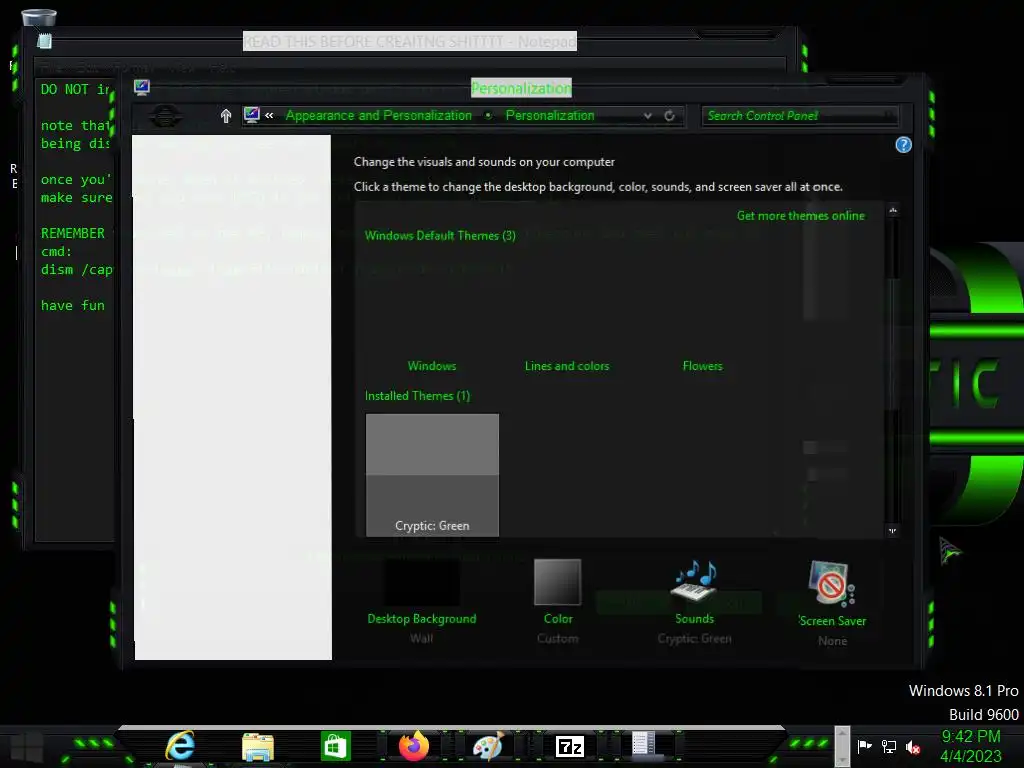Click the theme list scroll up arrow
The image size is (1024, 768).
tap(893, 210)
